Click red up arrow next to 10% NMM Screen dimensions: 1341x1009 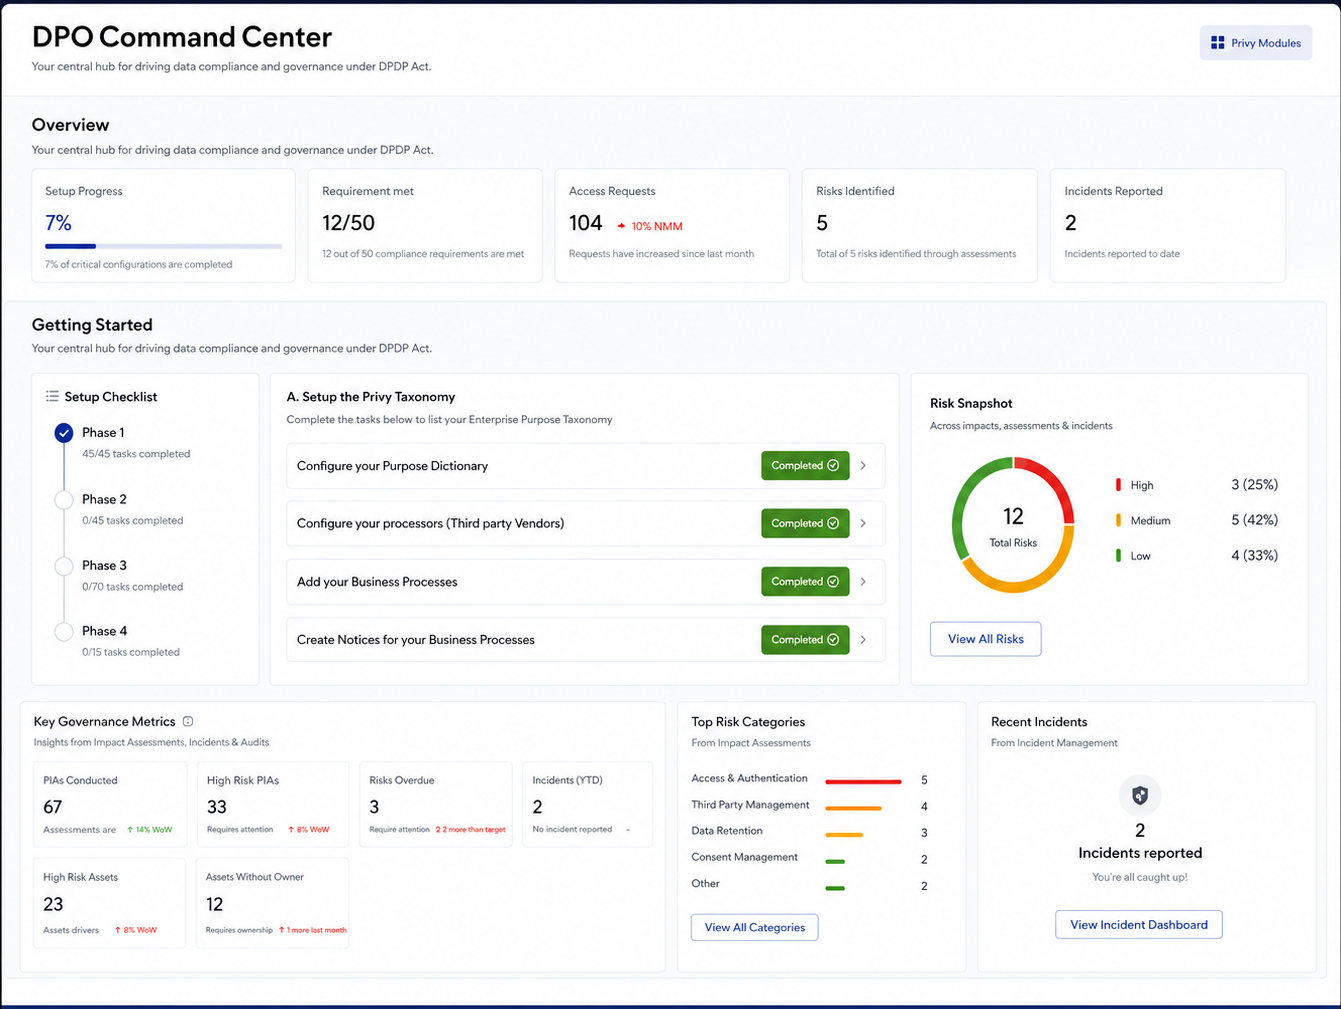621,226
